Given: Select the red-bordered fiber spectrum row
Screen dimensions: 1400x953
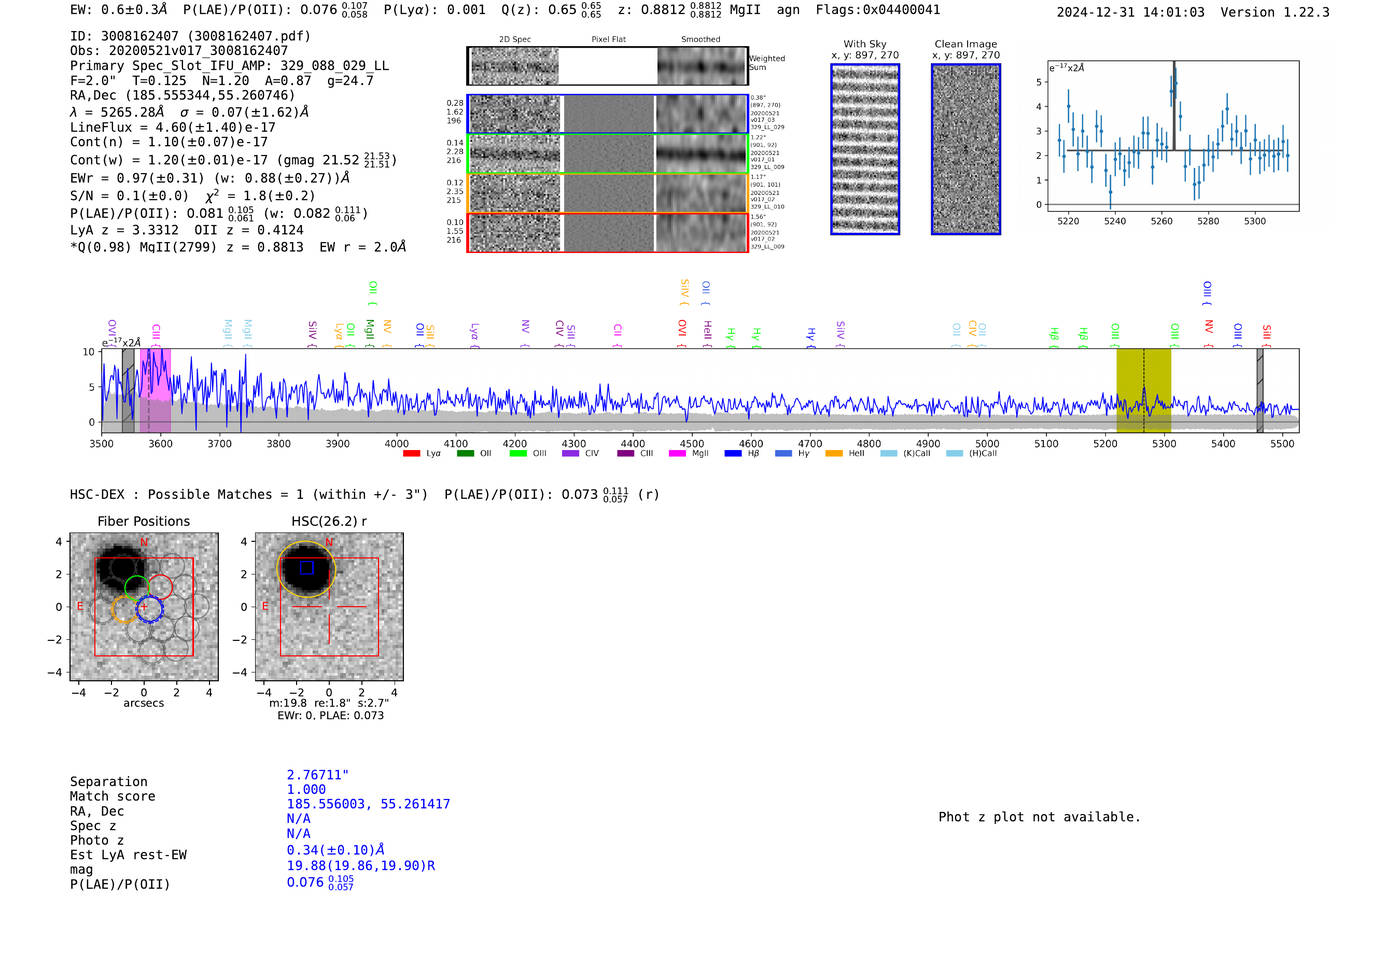Looking at the screenshot, I should [x=607, y=232].
